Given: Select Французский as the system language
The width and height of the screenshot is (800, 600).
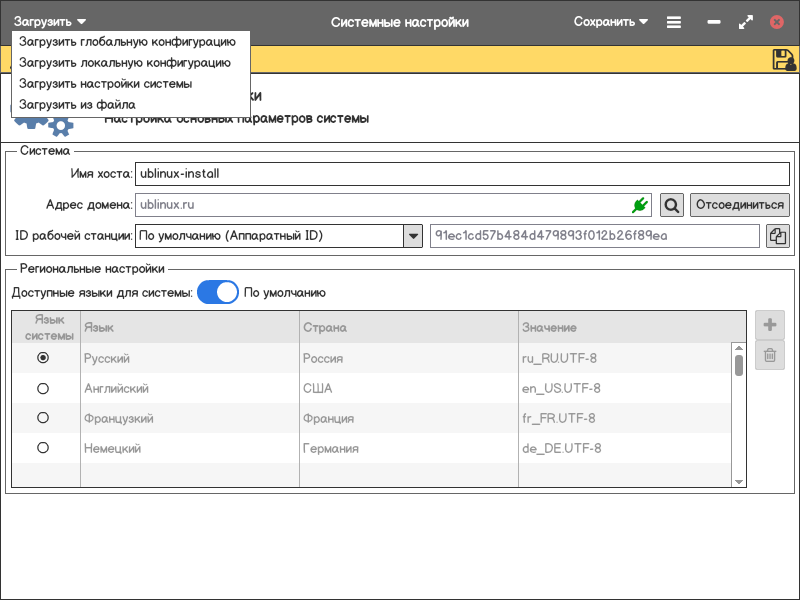Looking at the screenshot, I should [x=43, y=418].
